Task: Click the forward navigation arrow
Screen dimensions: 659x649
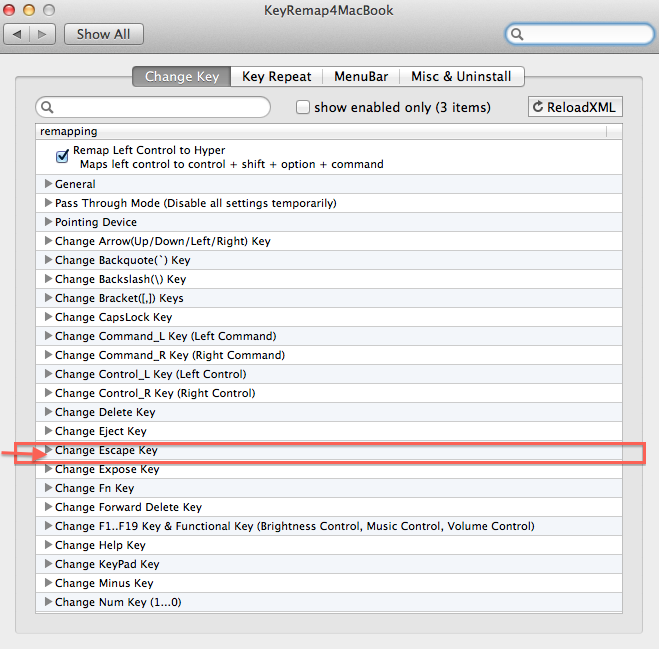Action: point(43,34)
